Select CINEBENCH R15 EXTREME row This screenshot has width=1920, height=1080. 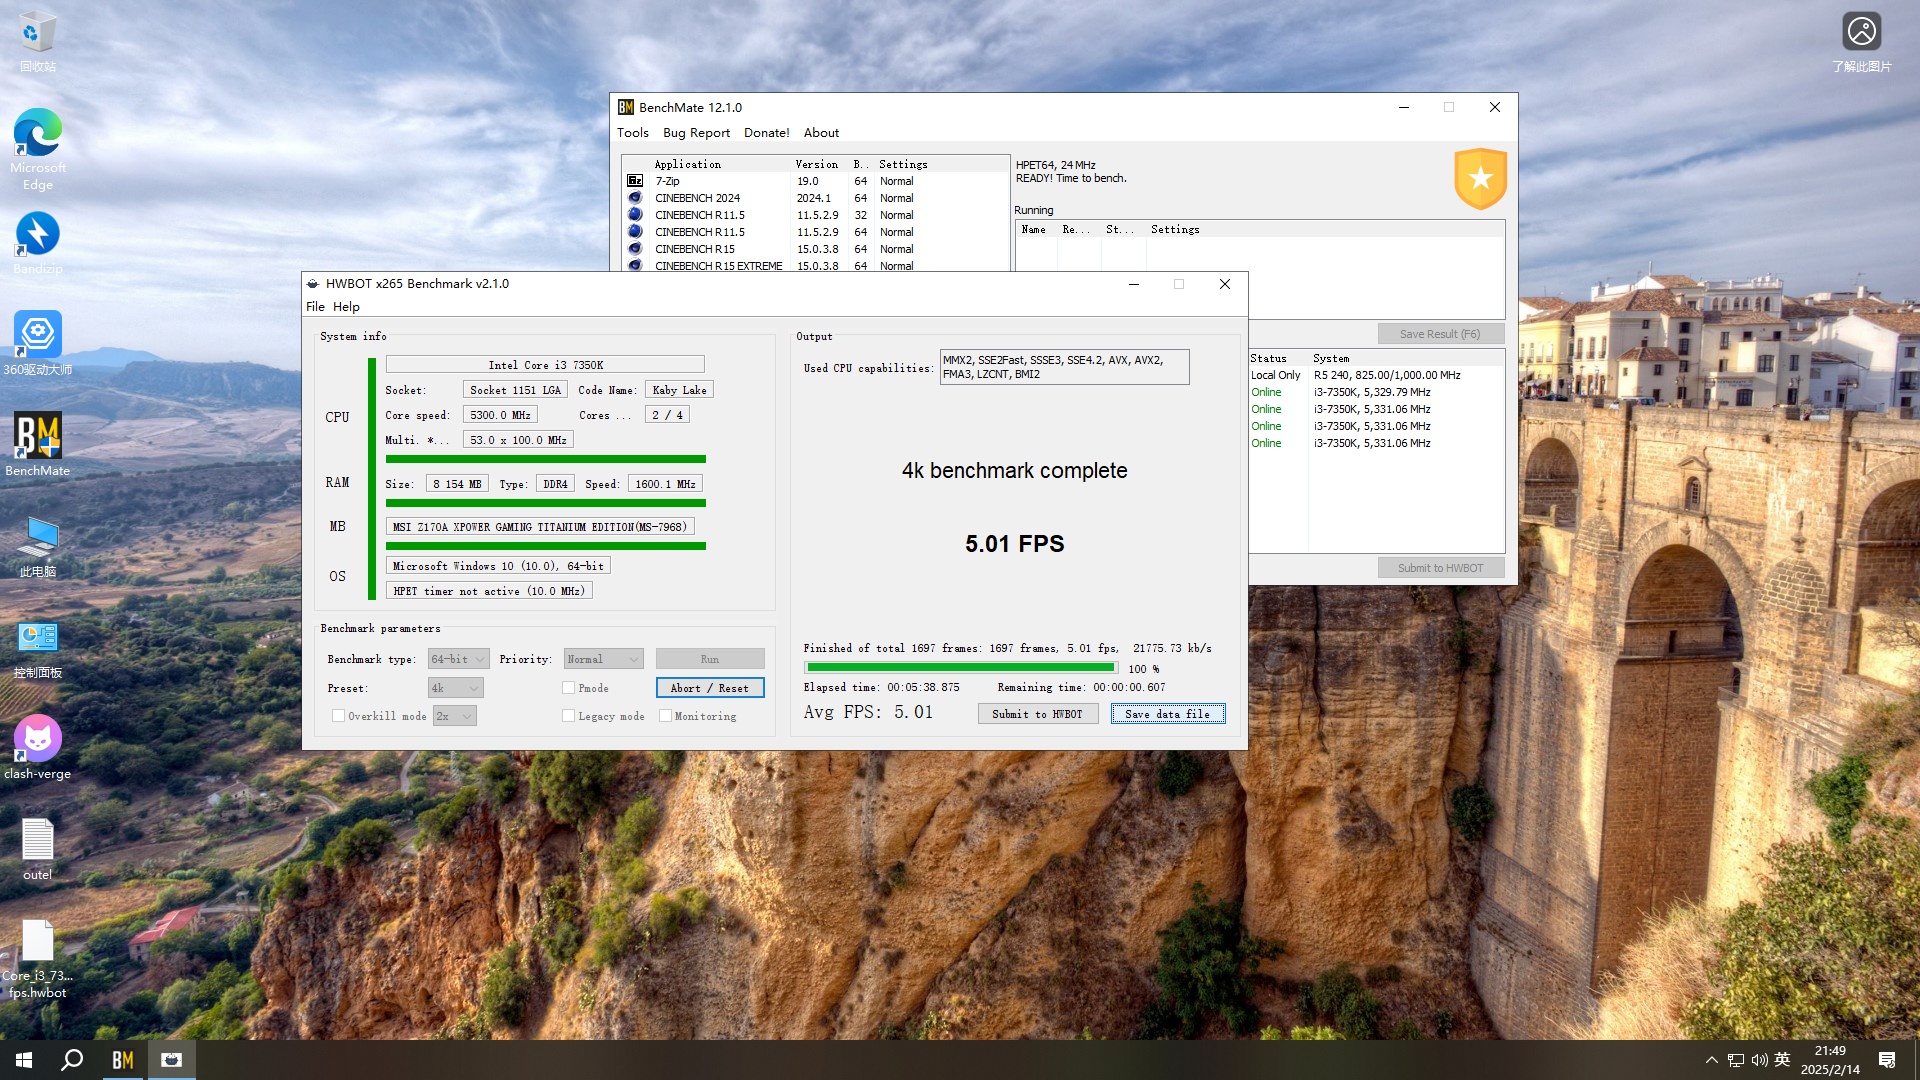pos(815,266)
